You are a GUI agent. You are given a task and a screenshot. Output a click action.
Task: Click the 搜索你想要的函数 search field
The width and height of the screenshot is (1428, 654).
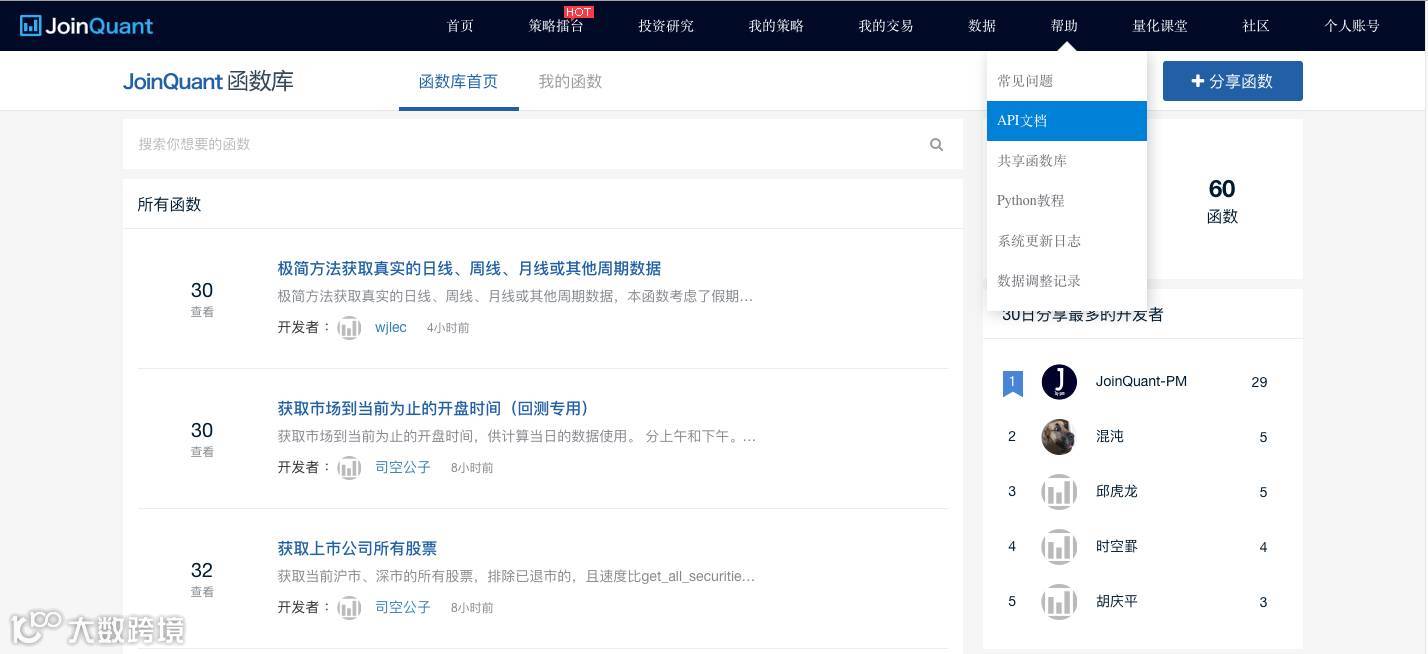[543, 145]
